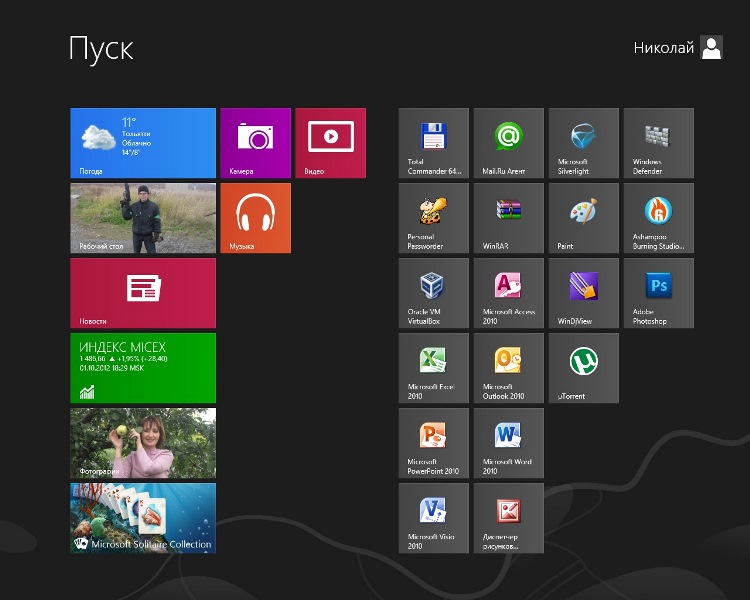Click the user name Николай
Image resolution: width=750 pixels, height=600 pixels.
tap(663, 48)
